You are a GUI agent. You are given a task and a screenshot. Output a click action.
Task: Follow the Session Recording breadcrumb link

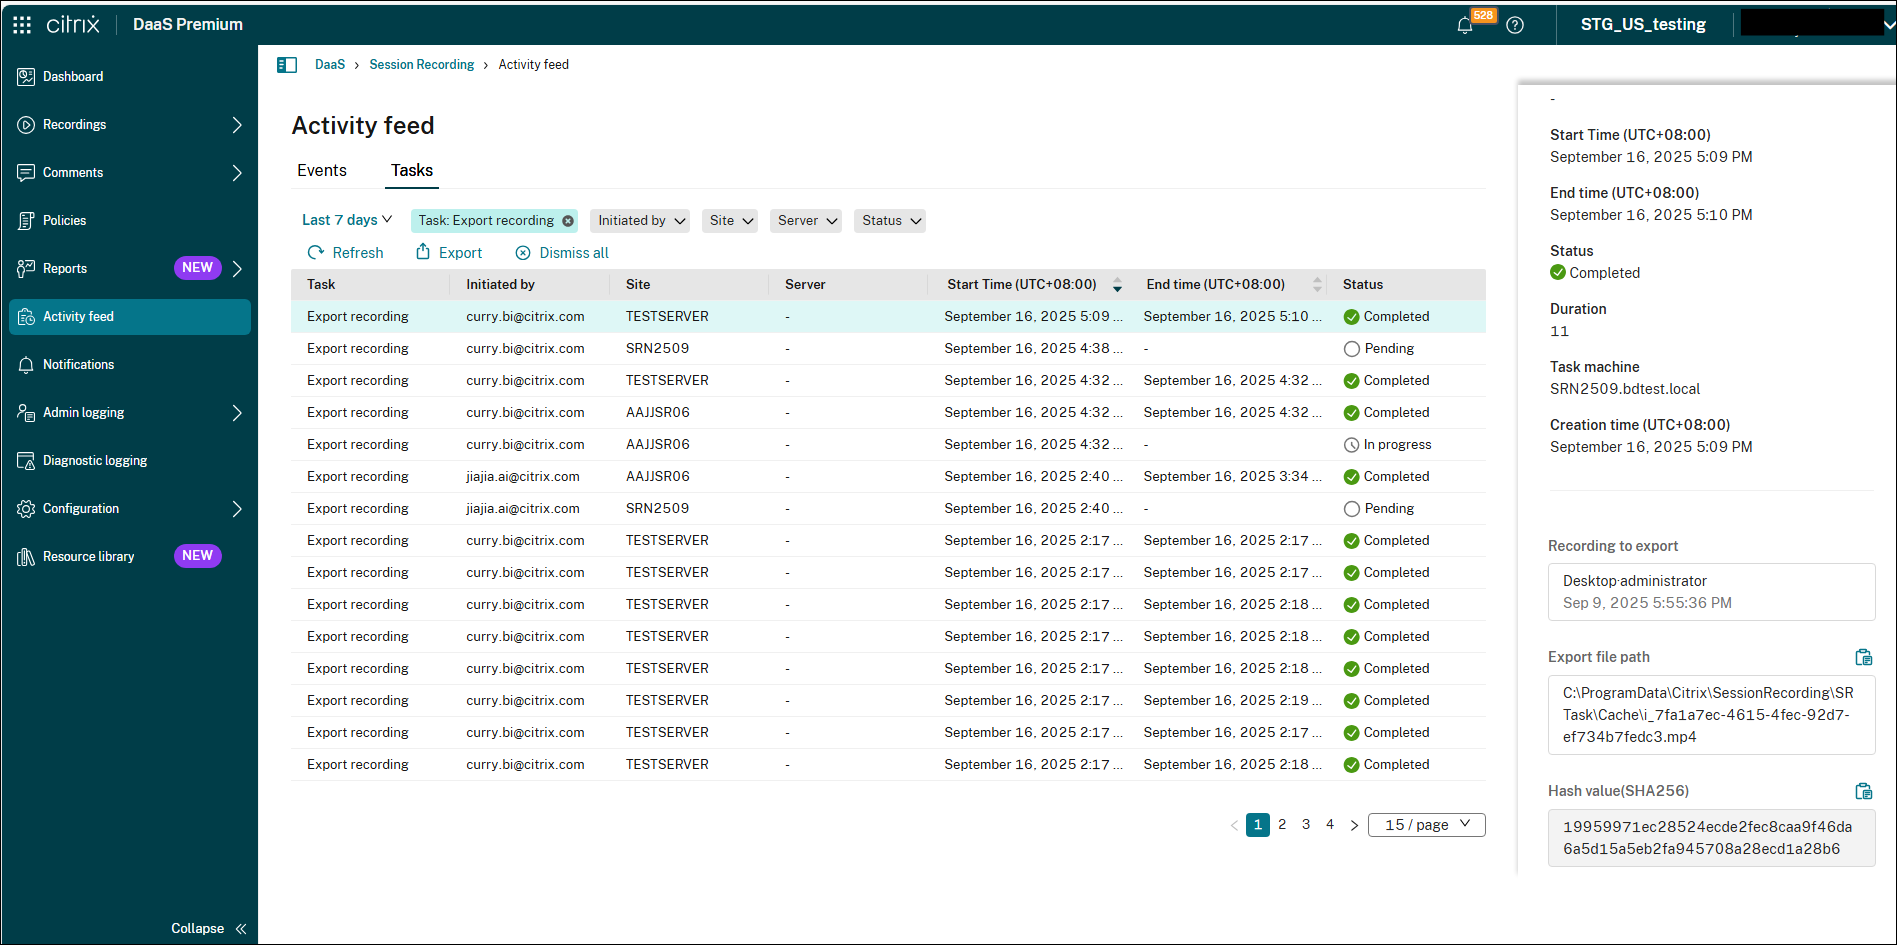421,65
